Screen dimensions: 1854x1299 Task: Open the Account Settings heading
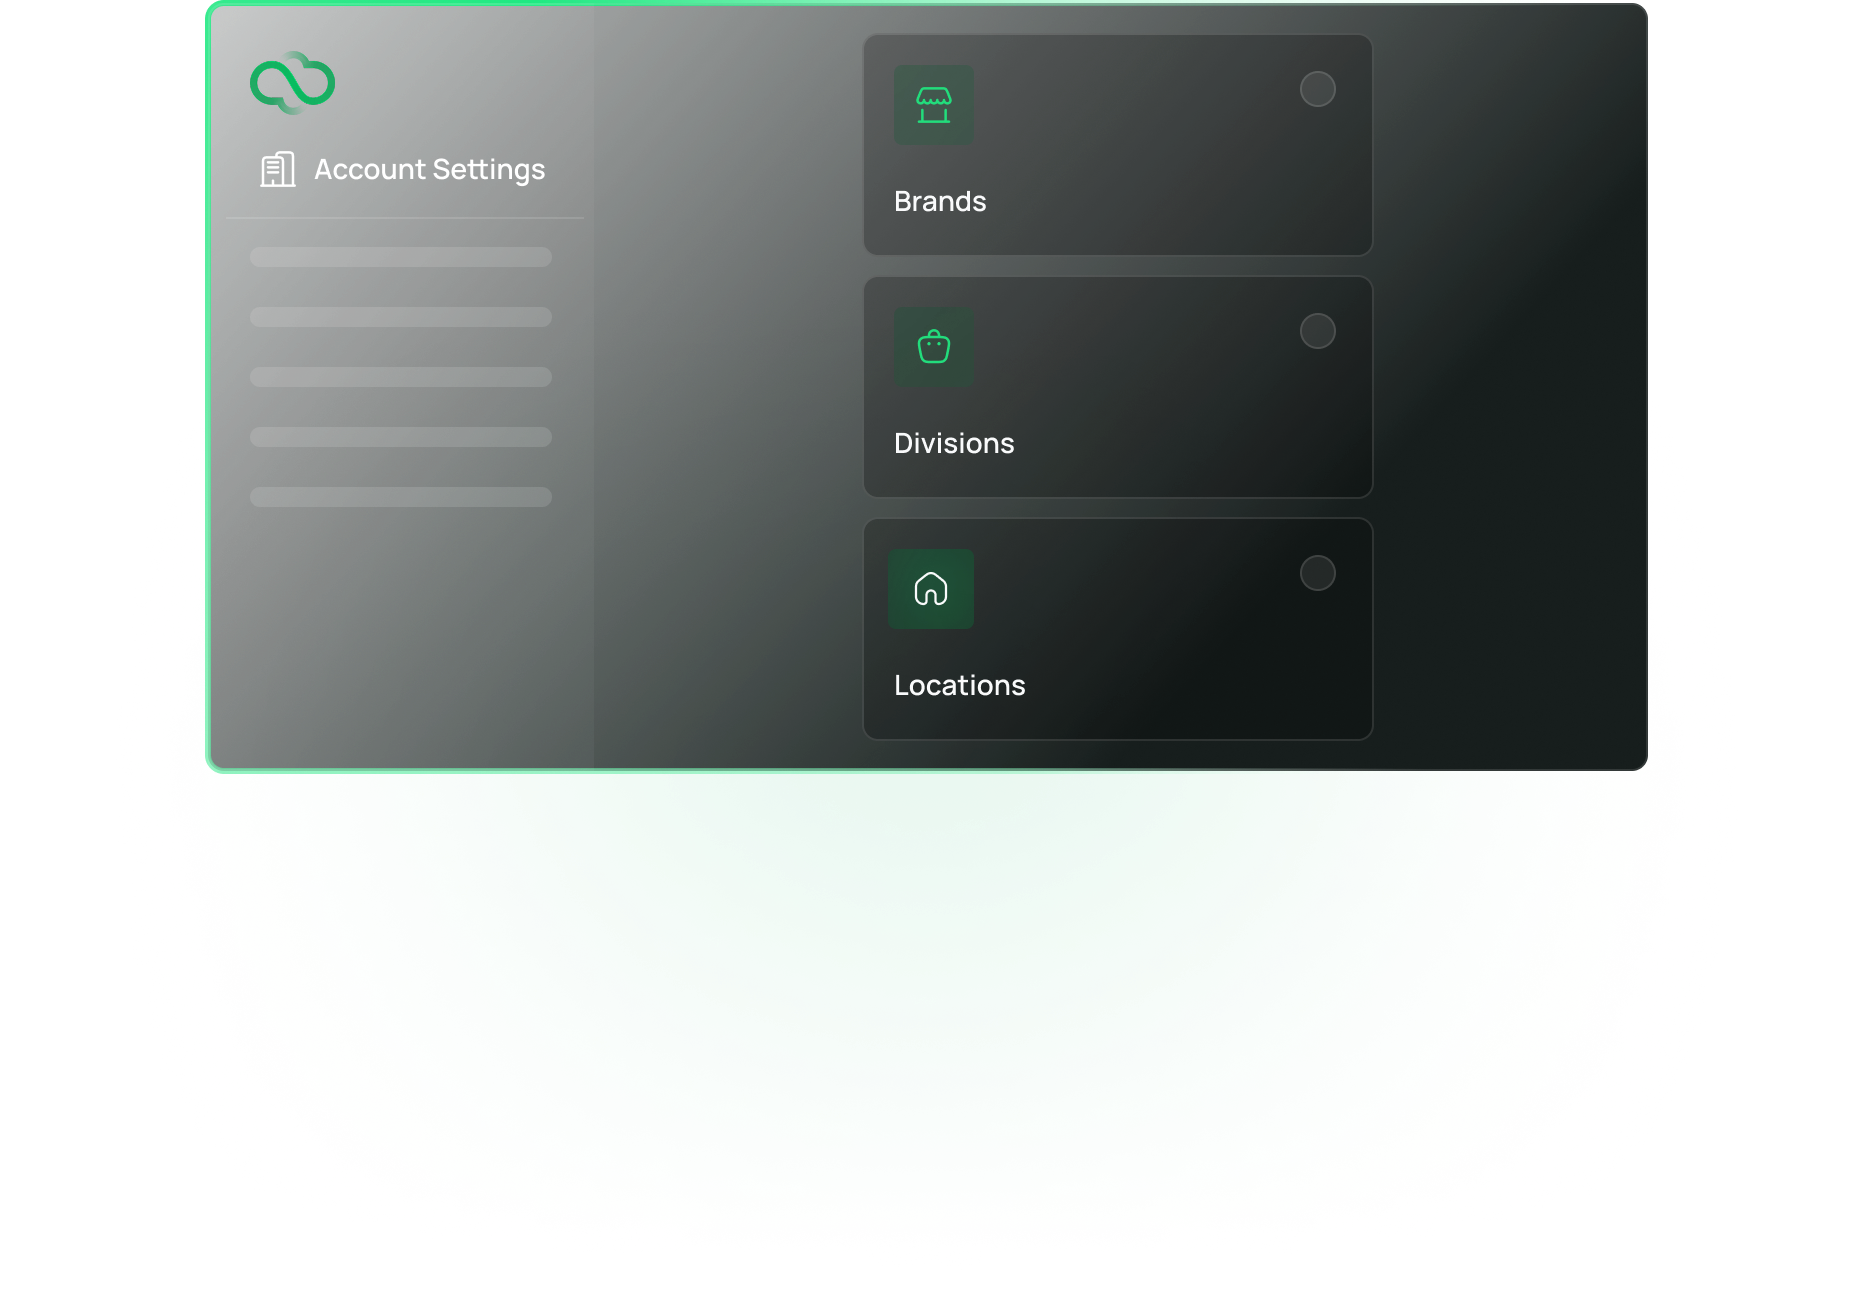pyautogui.click(x=429, y=170)
